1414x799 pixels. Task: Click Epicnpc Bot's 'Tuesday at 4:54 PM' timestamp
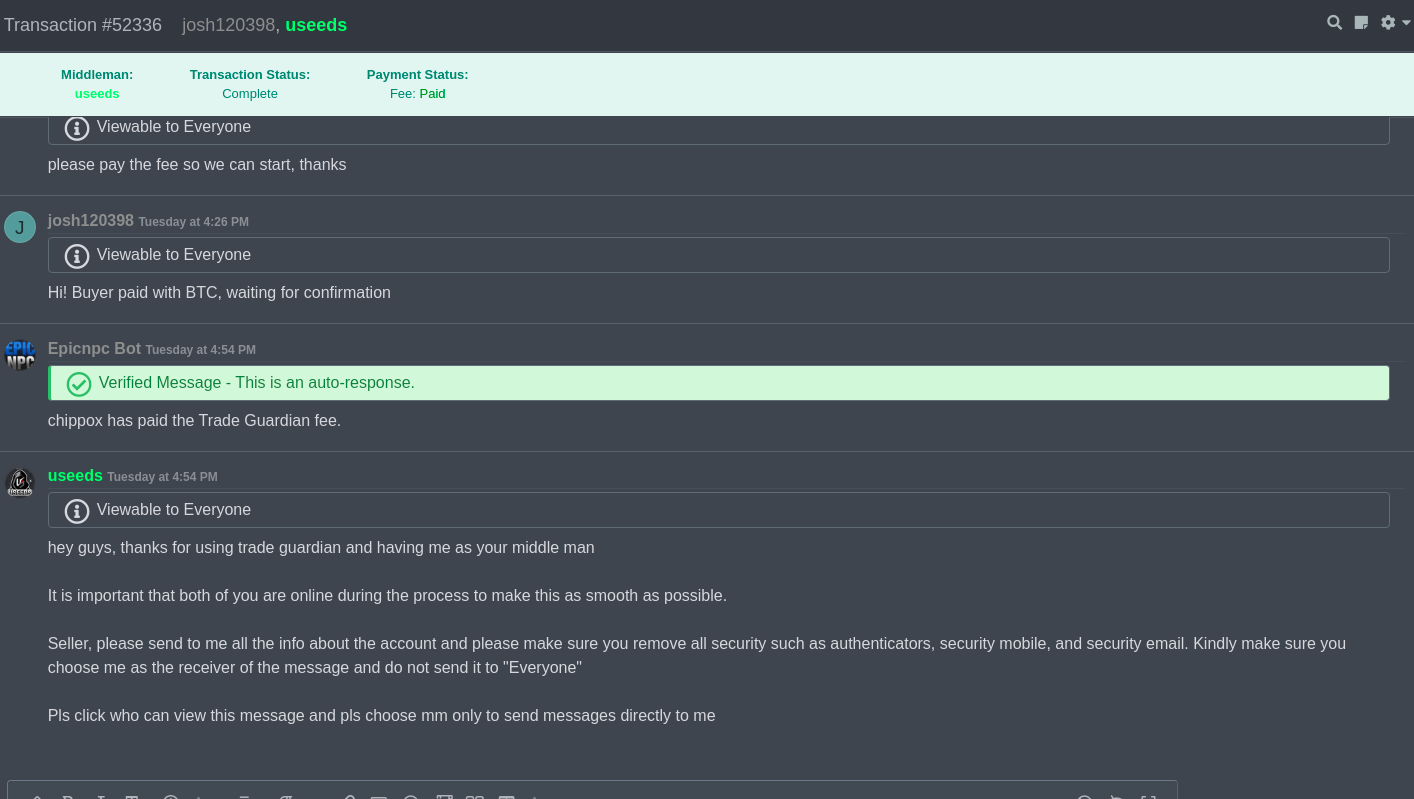click(x=201, y=350)
